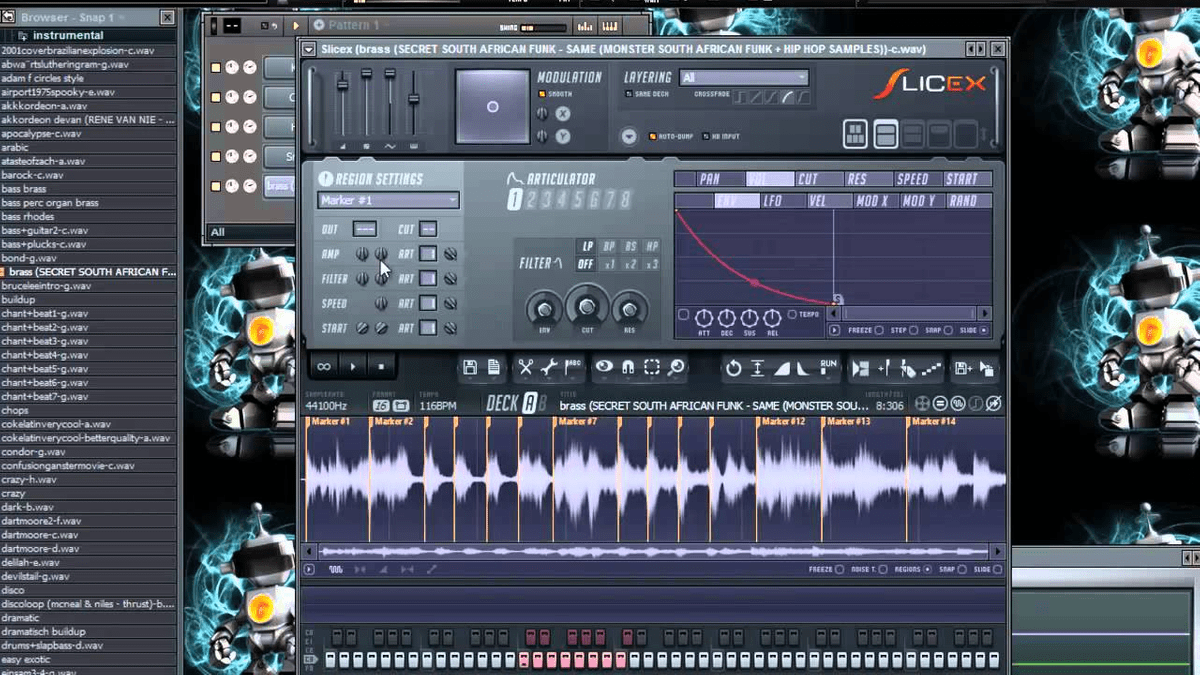The image size is (1200, 675).
Task: Click the auto-slicing icon left of add-marker
Action: pos(860,368)
